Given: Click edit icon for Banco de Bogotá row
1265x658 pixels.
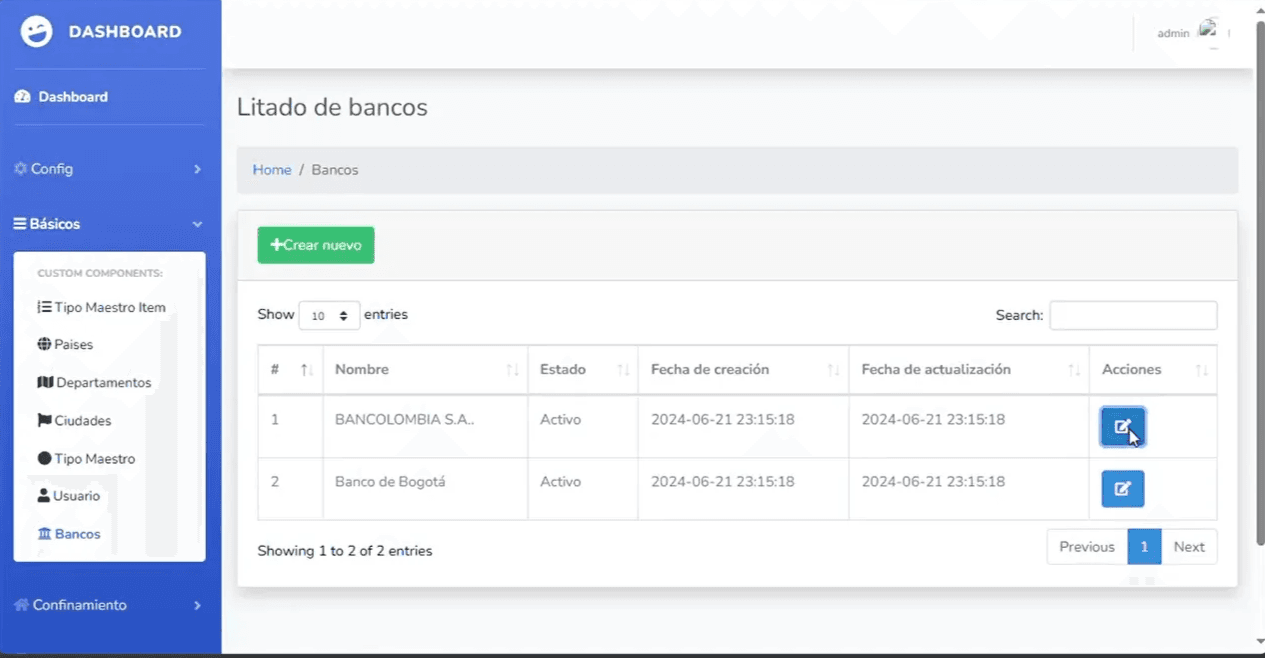Looking at the screenshot, I should pyautogui.click(x=1122, y=489).
